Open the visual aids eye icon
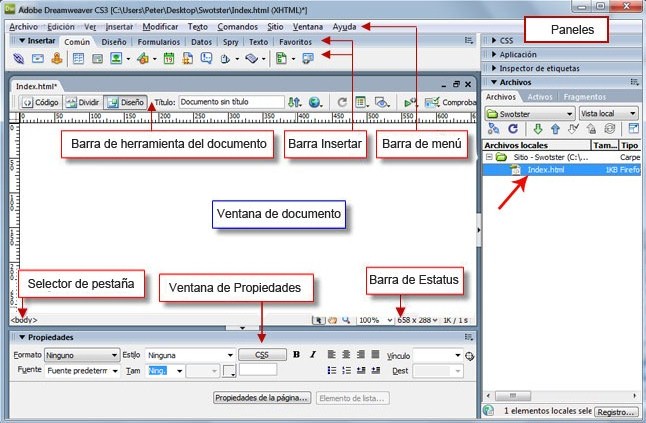 click(x=382, y=102)
